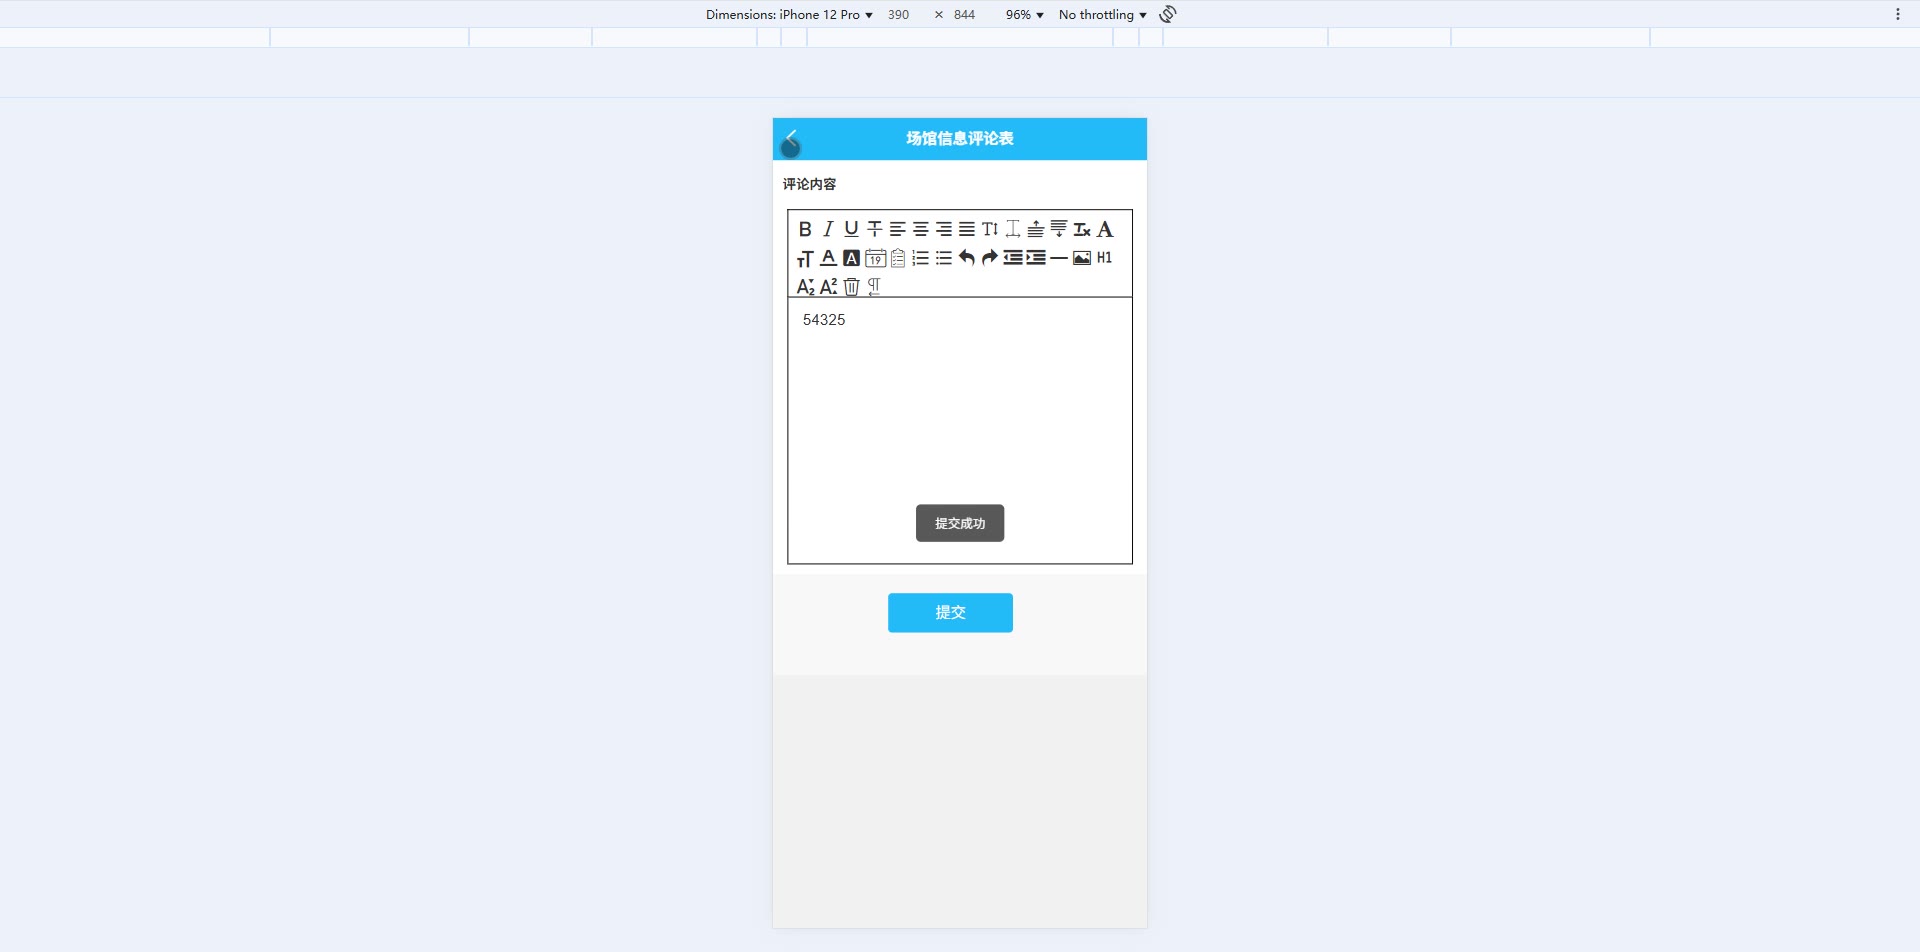Decrease indent of the text
Screen dimensions: 1920x952
(1012, 258)
